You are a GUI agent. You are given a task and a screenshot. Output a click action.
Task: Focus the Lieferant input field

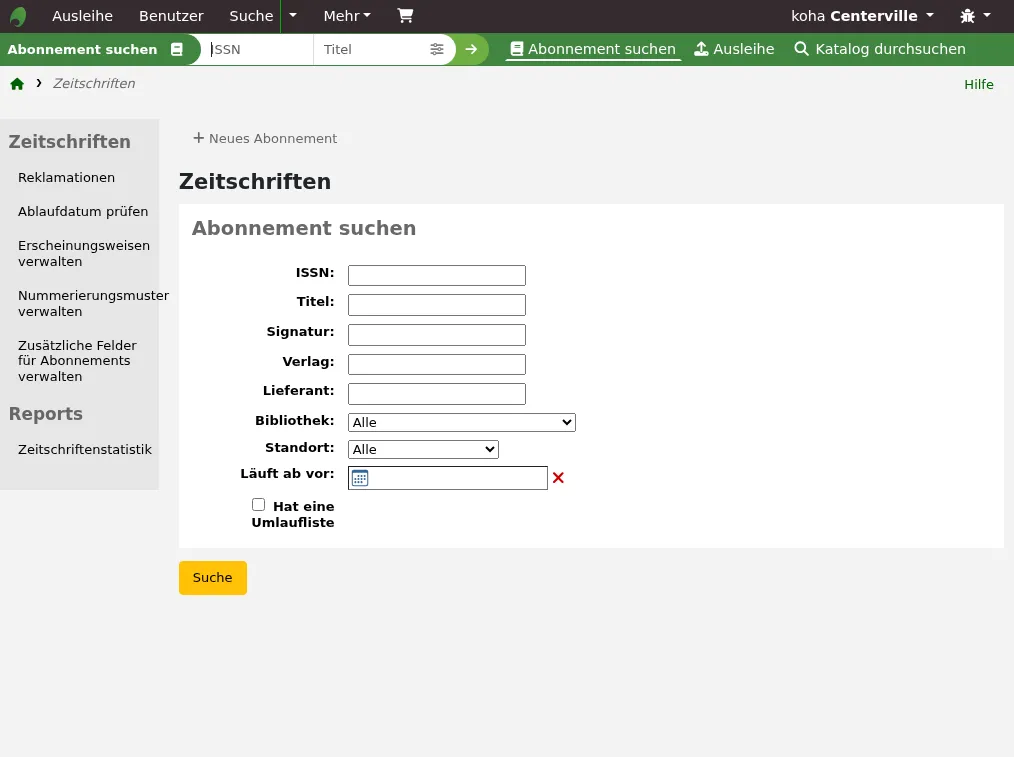(437, 394)
